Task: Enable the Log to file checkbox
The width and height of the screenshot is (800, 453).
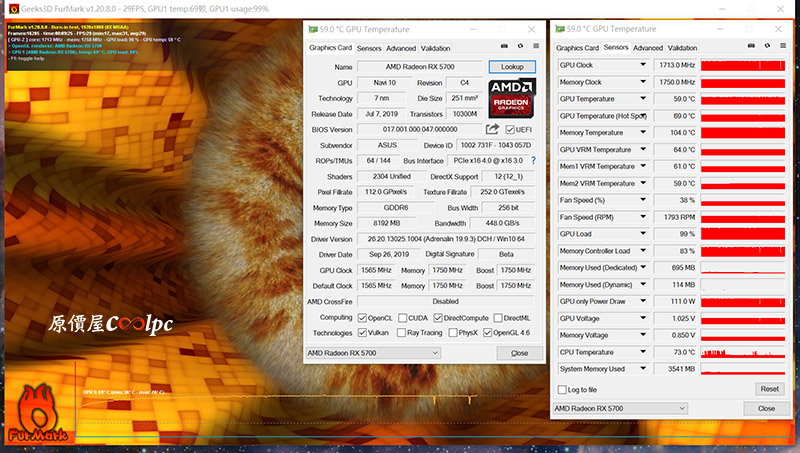Action: [x=561, y=389]
